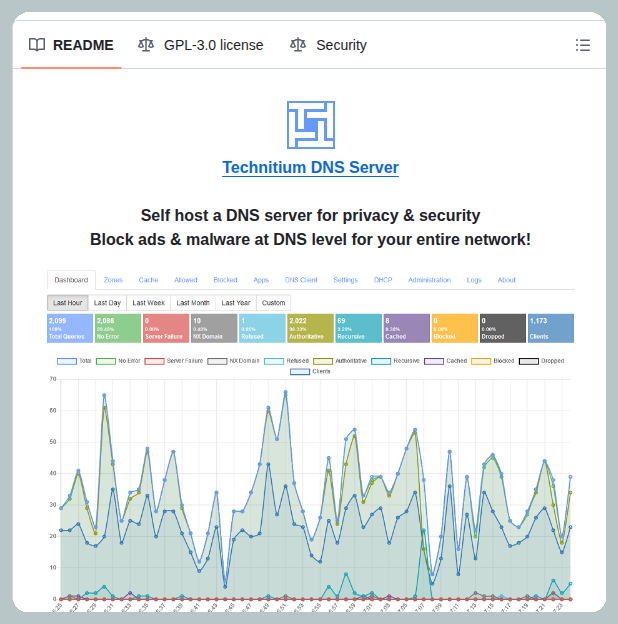Image resolution: width=618 pixels, height=624 pixels.
Task: Click the red Server Failure stat tile
Action: pos(166,328)
